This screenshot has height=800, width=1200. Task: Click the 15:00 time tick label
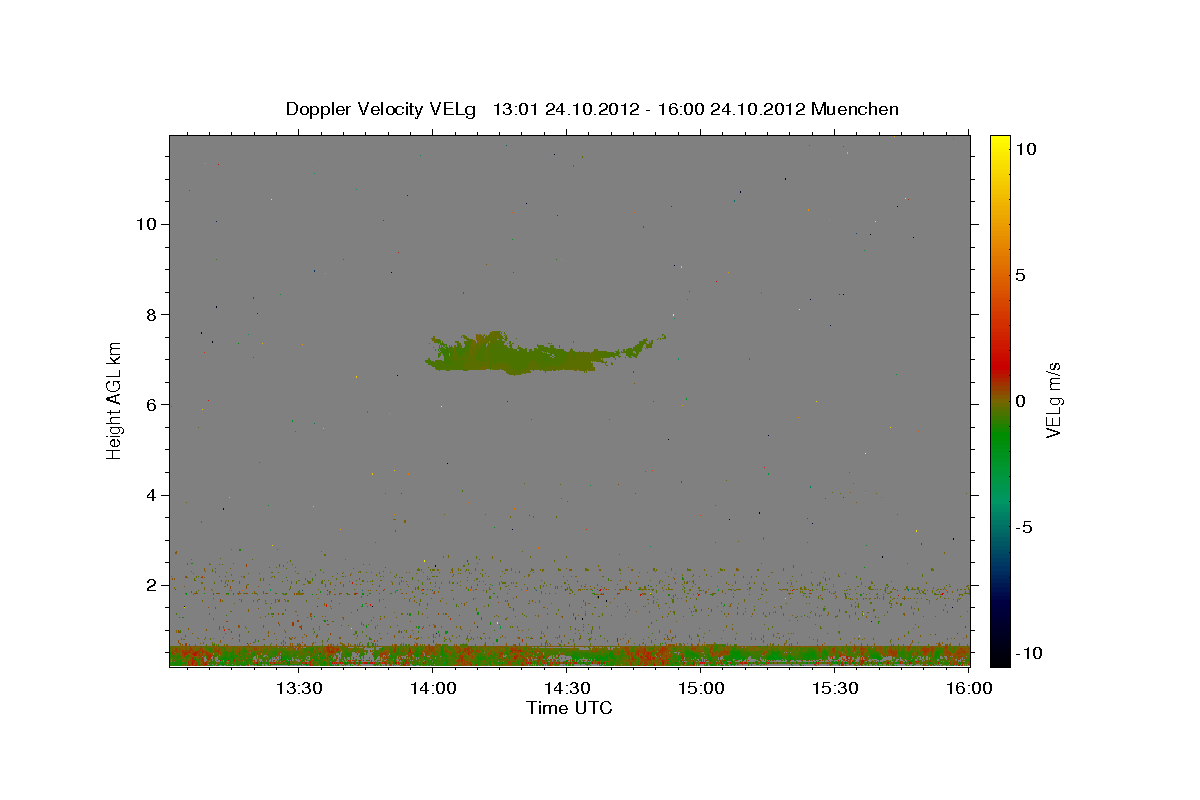click(x=701, y=688)
